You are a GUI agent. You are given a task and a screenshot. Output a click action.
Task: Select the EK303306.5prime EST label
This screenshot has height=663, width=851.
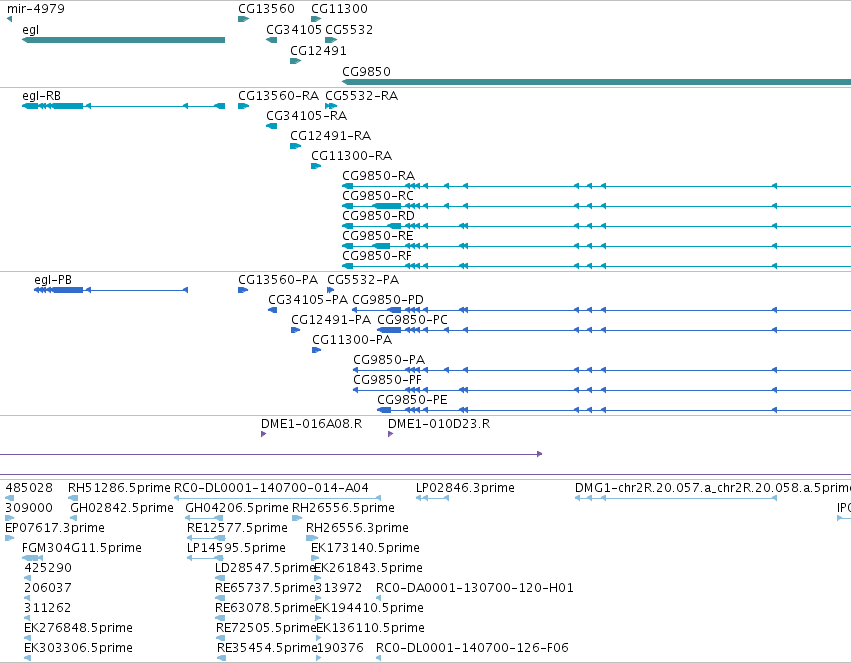point(78,649)
